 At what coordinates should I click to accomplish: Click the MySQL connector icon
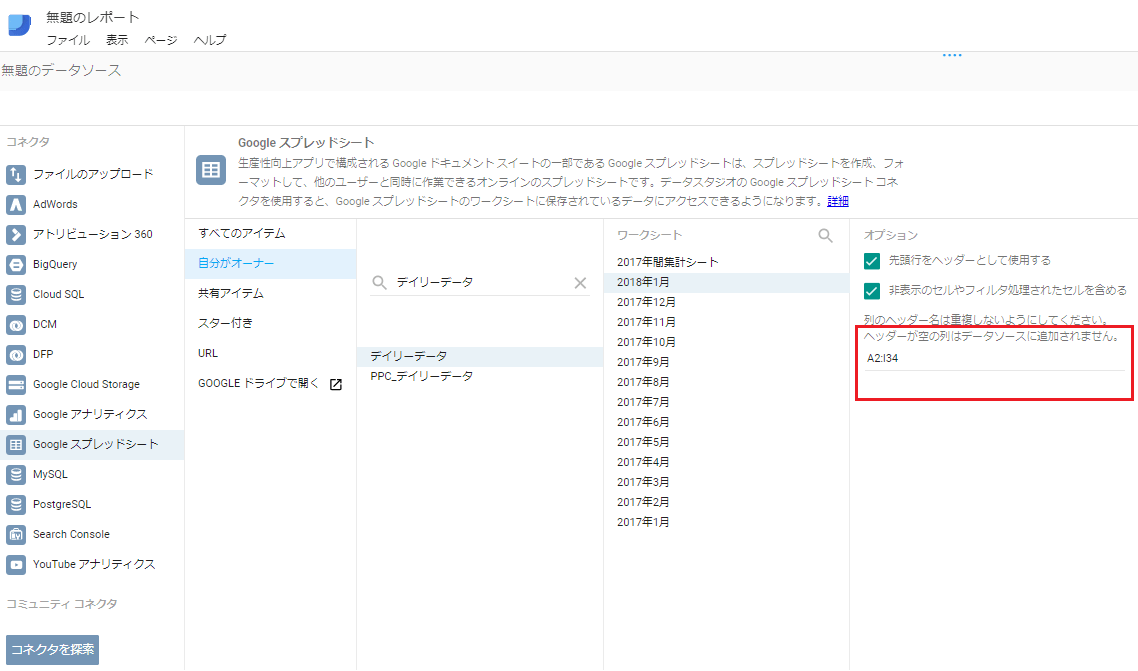[16, 474]
